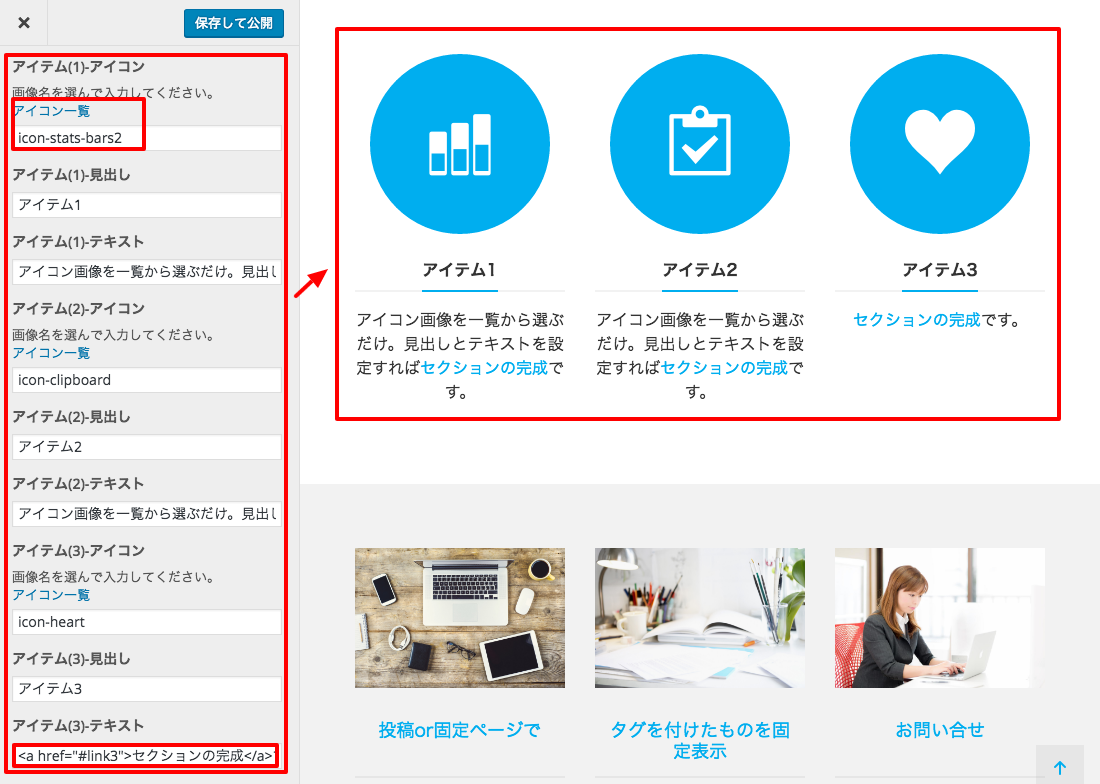Screen dimensions: 1100x784
Task: Open アイコン一覧 link under アイテム(2)-アイコン
Action: point(51,353)
